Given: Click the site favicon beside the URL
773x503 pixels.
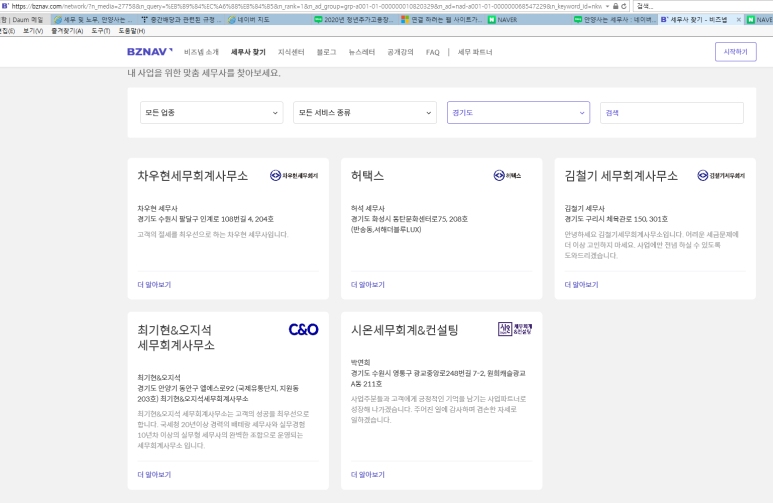Looking at the screenshot, I should pyautogui.click(x=5, y=6).
